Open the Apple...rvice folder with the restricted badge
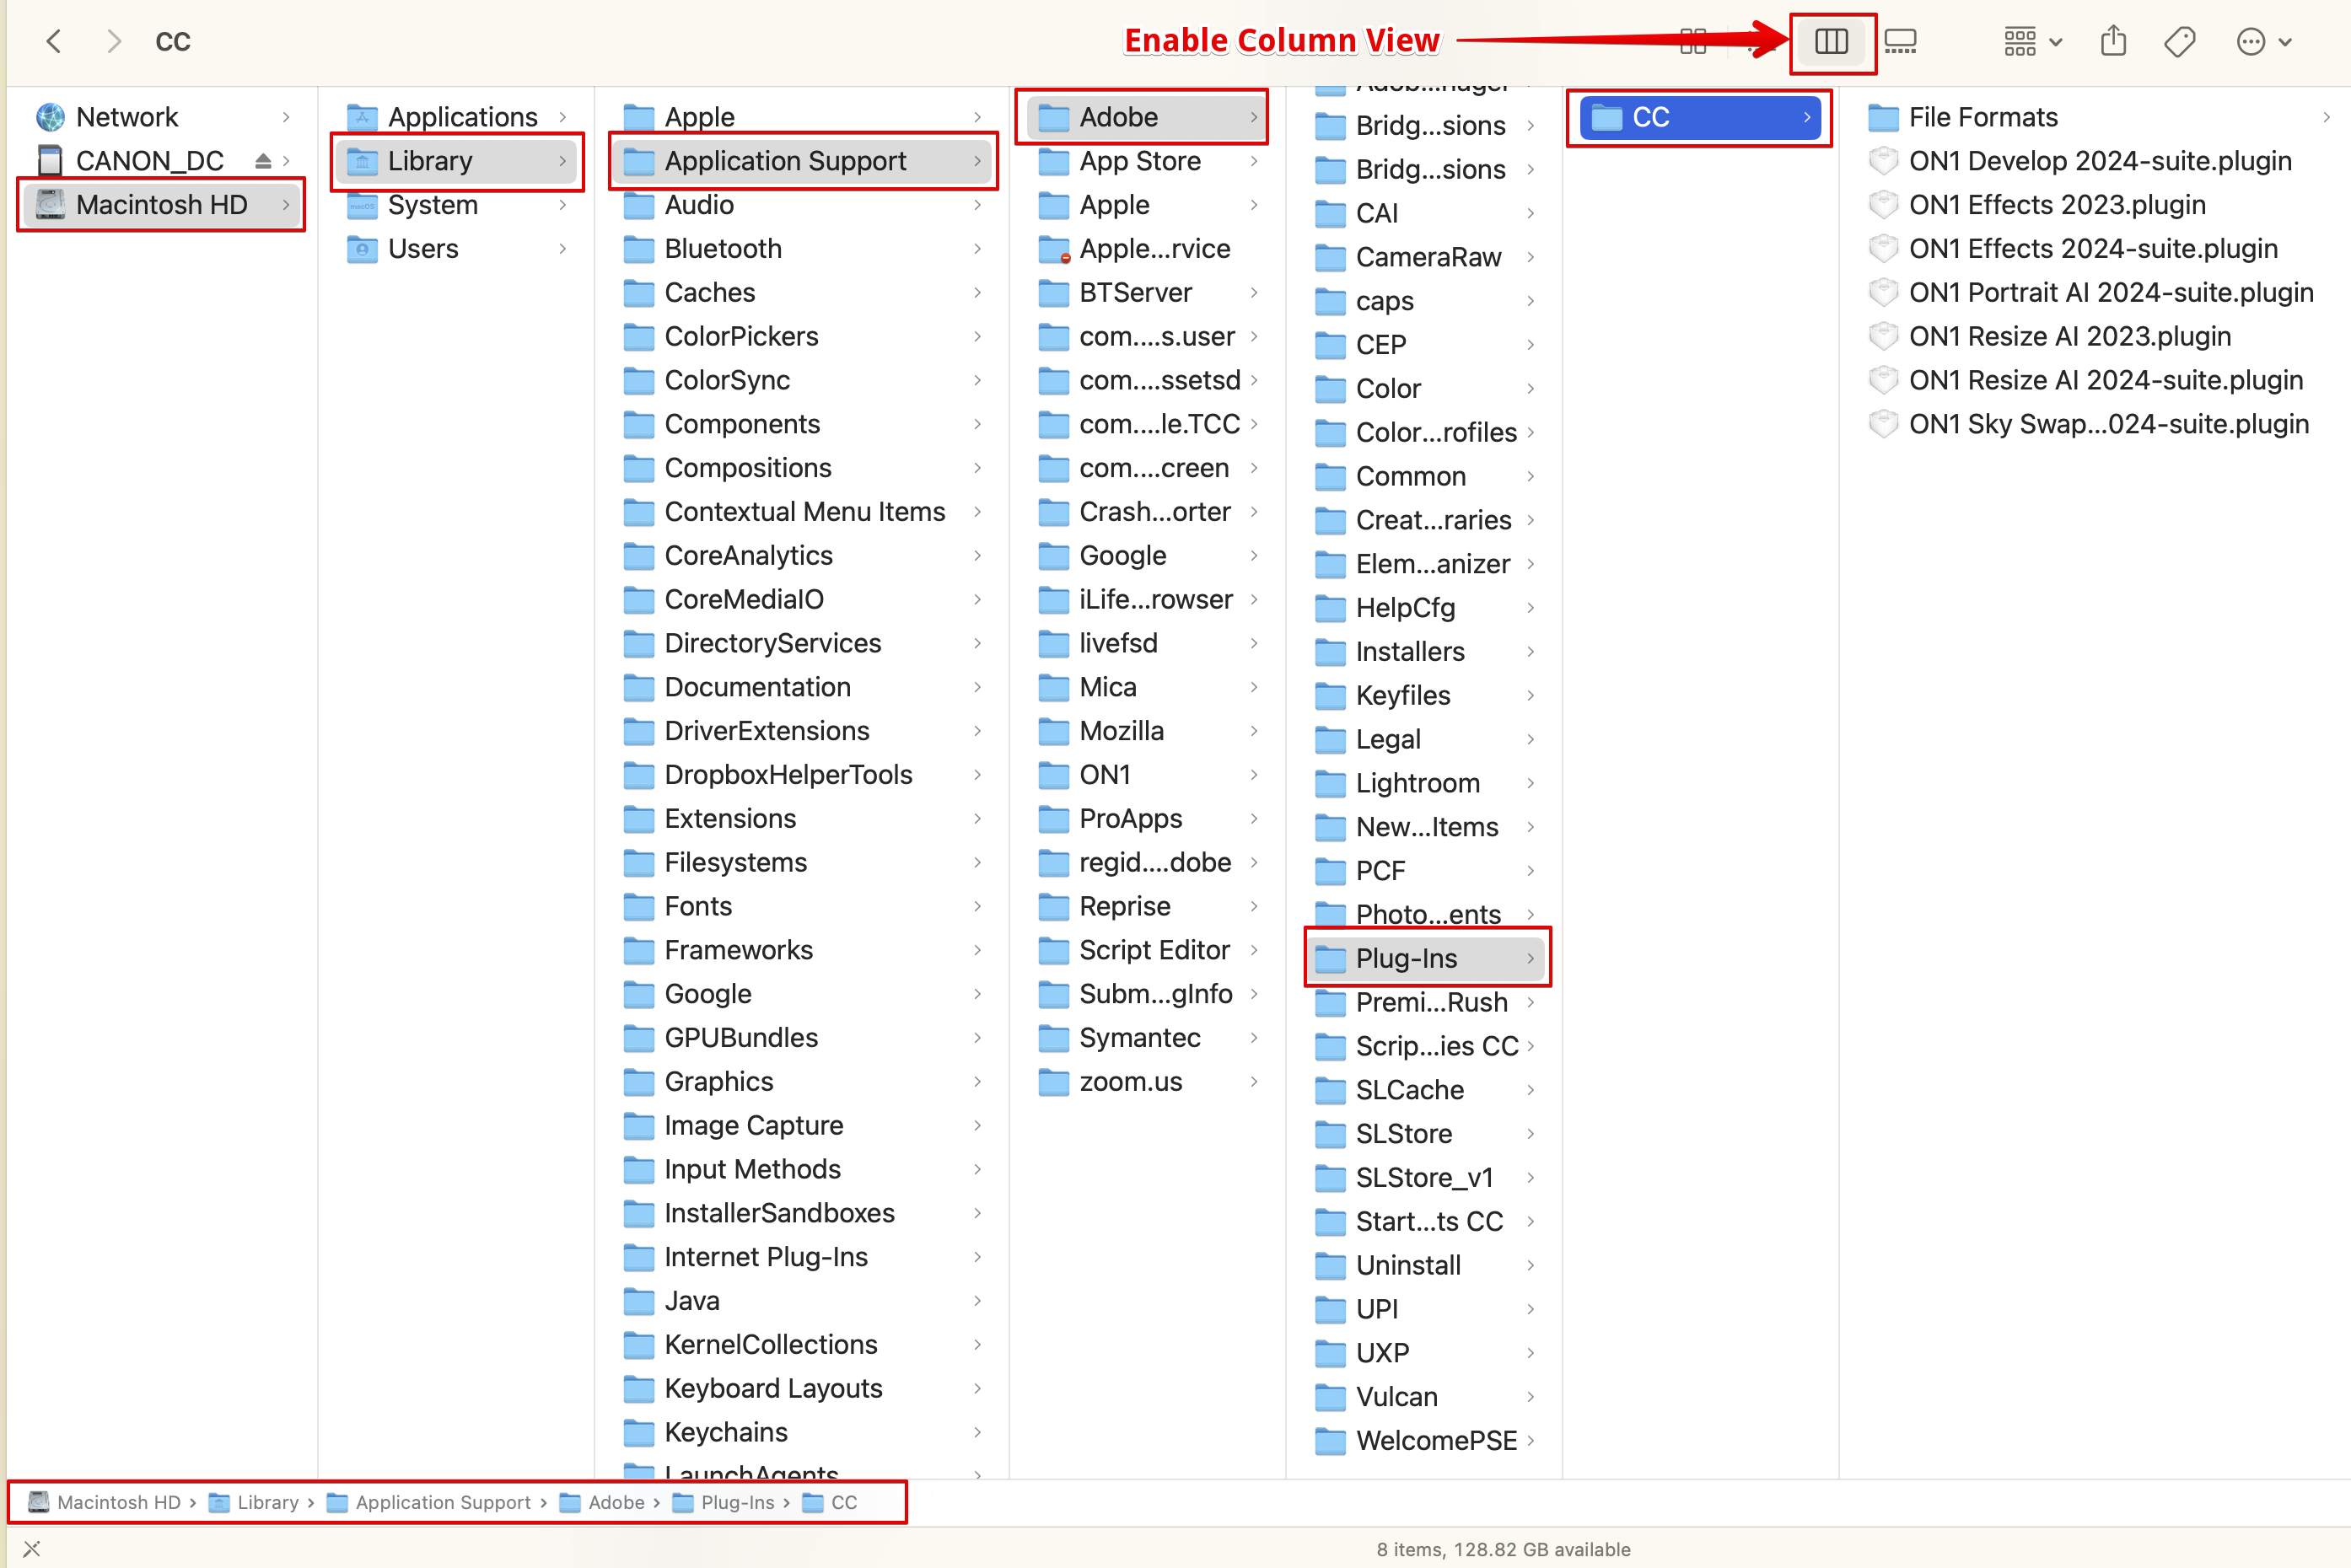The height and width of the screenshot is (1568, 2351). [x=1147, y=249]
